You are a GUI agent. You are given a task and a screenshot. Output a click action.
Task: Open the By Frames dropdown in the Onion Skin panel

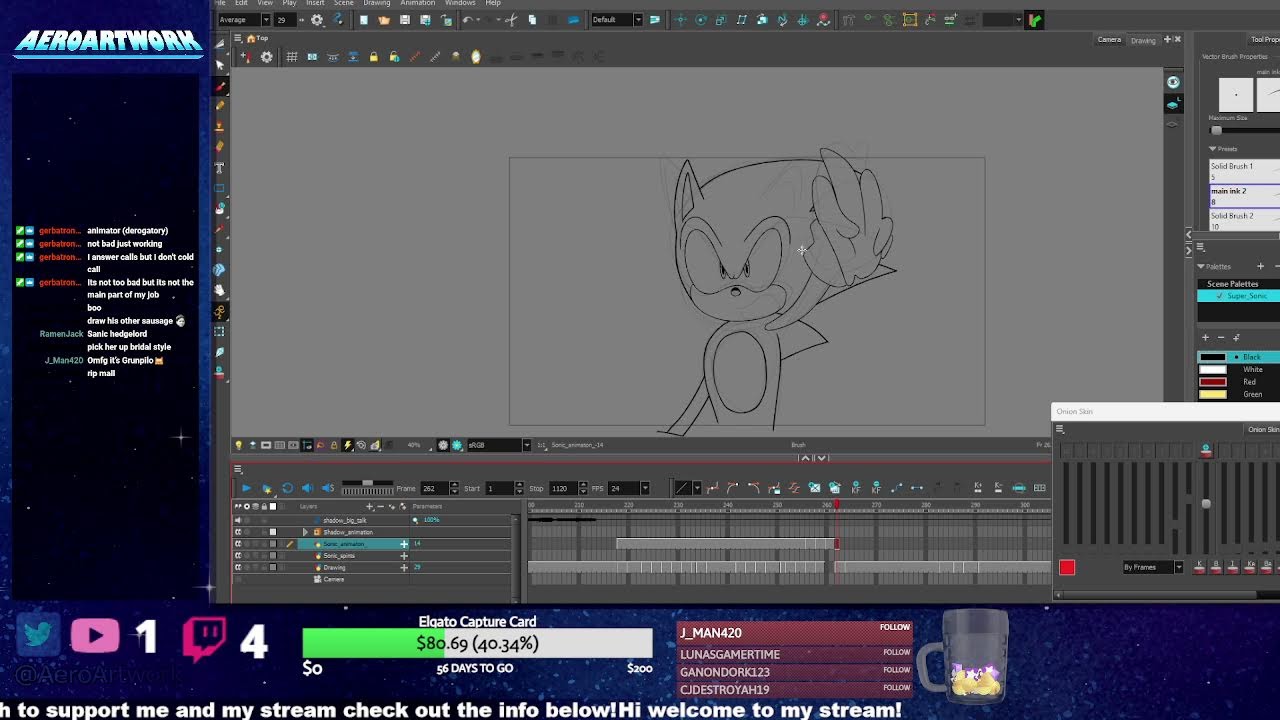point(1152,567)
